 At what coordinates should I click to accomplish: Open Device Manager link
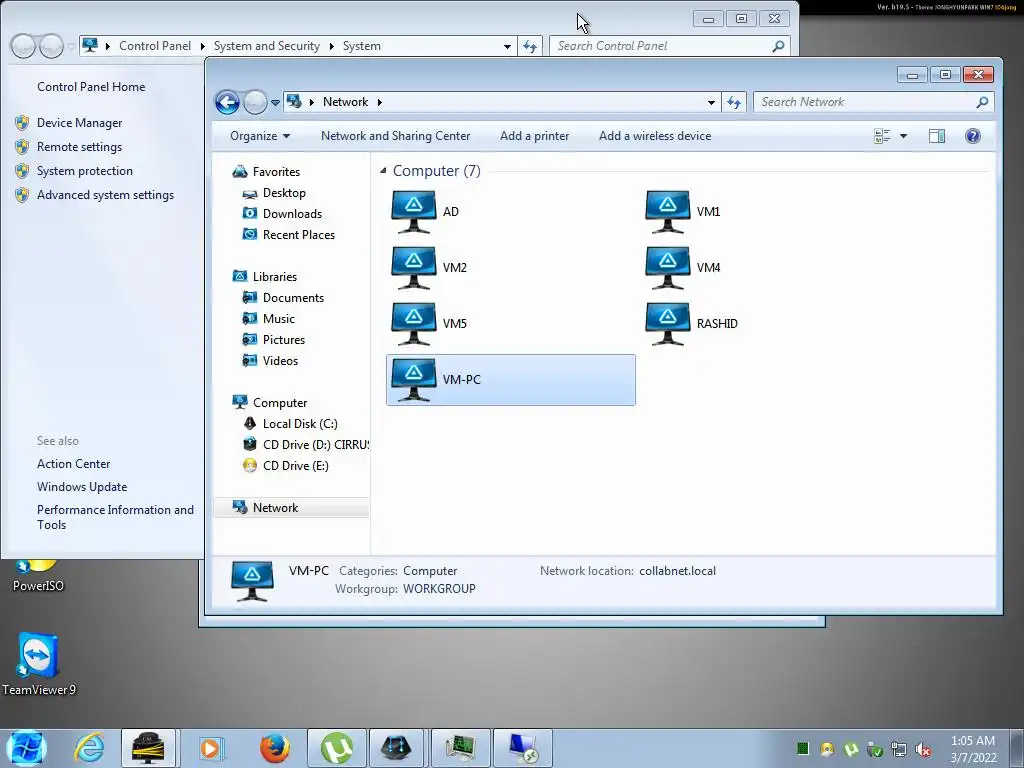[80, 123]
